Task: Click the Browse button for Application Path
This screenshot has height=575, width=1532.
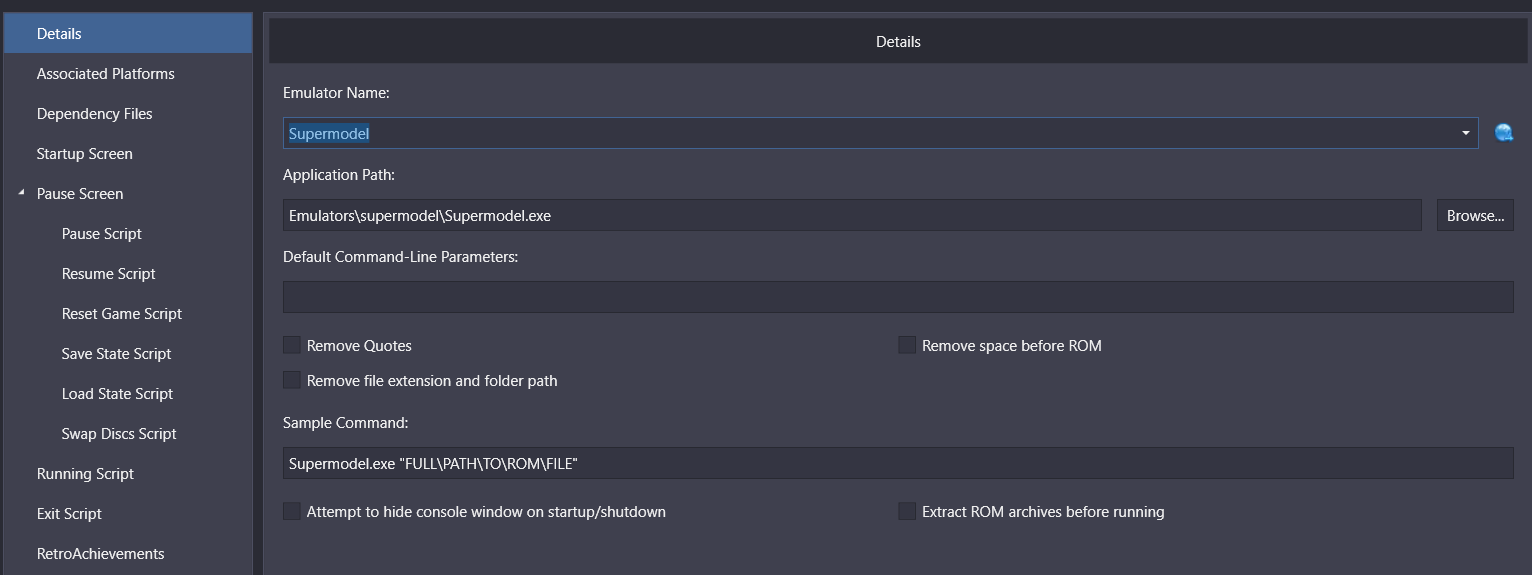Action: [x=1475, y=215]
